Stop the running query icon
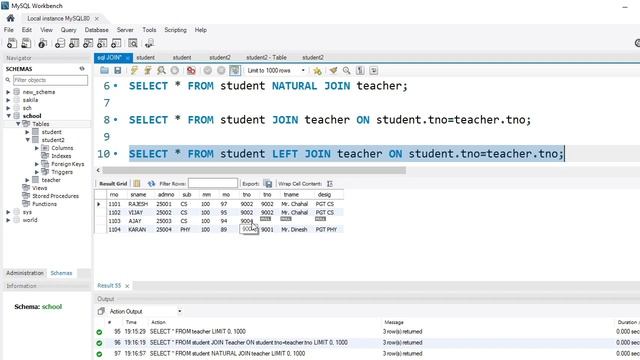640x360 pixels. [175, 71]
